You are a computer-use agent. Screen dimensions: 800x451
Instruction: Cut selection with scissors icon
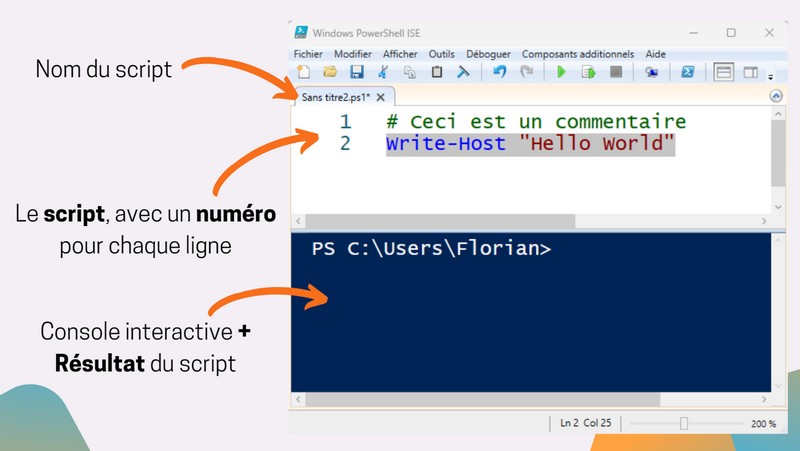(x=383, y=72)
